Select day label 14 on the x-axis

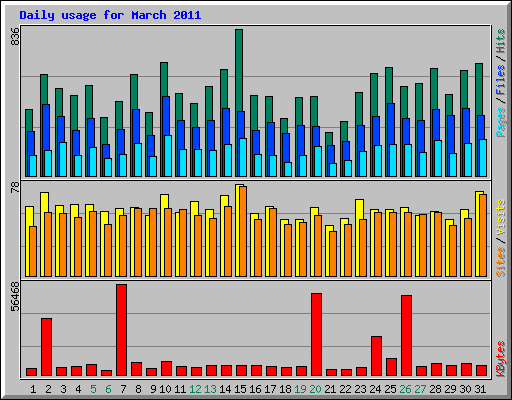pyautogui.click(x=225, y=389)
